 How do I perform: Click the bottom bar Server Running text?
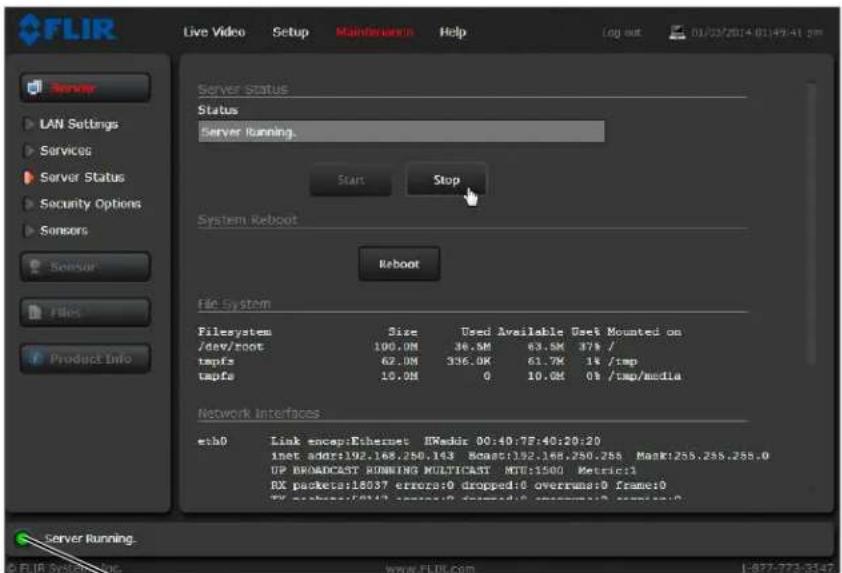[x=90, y=538]
